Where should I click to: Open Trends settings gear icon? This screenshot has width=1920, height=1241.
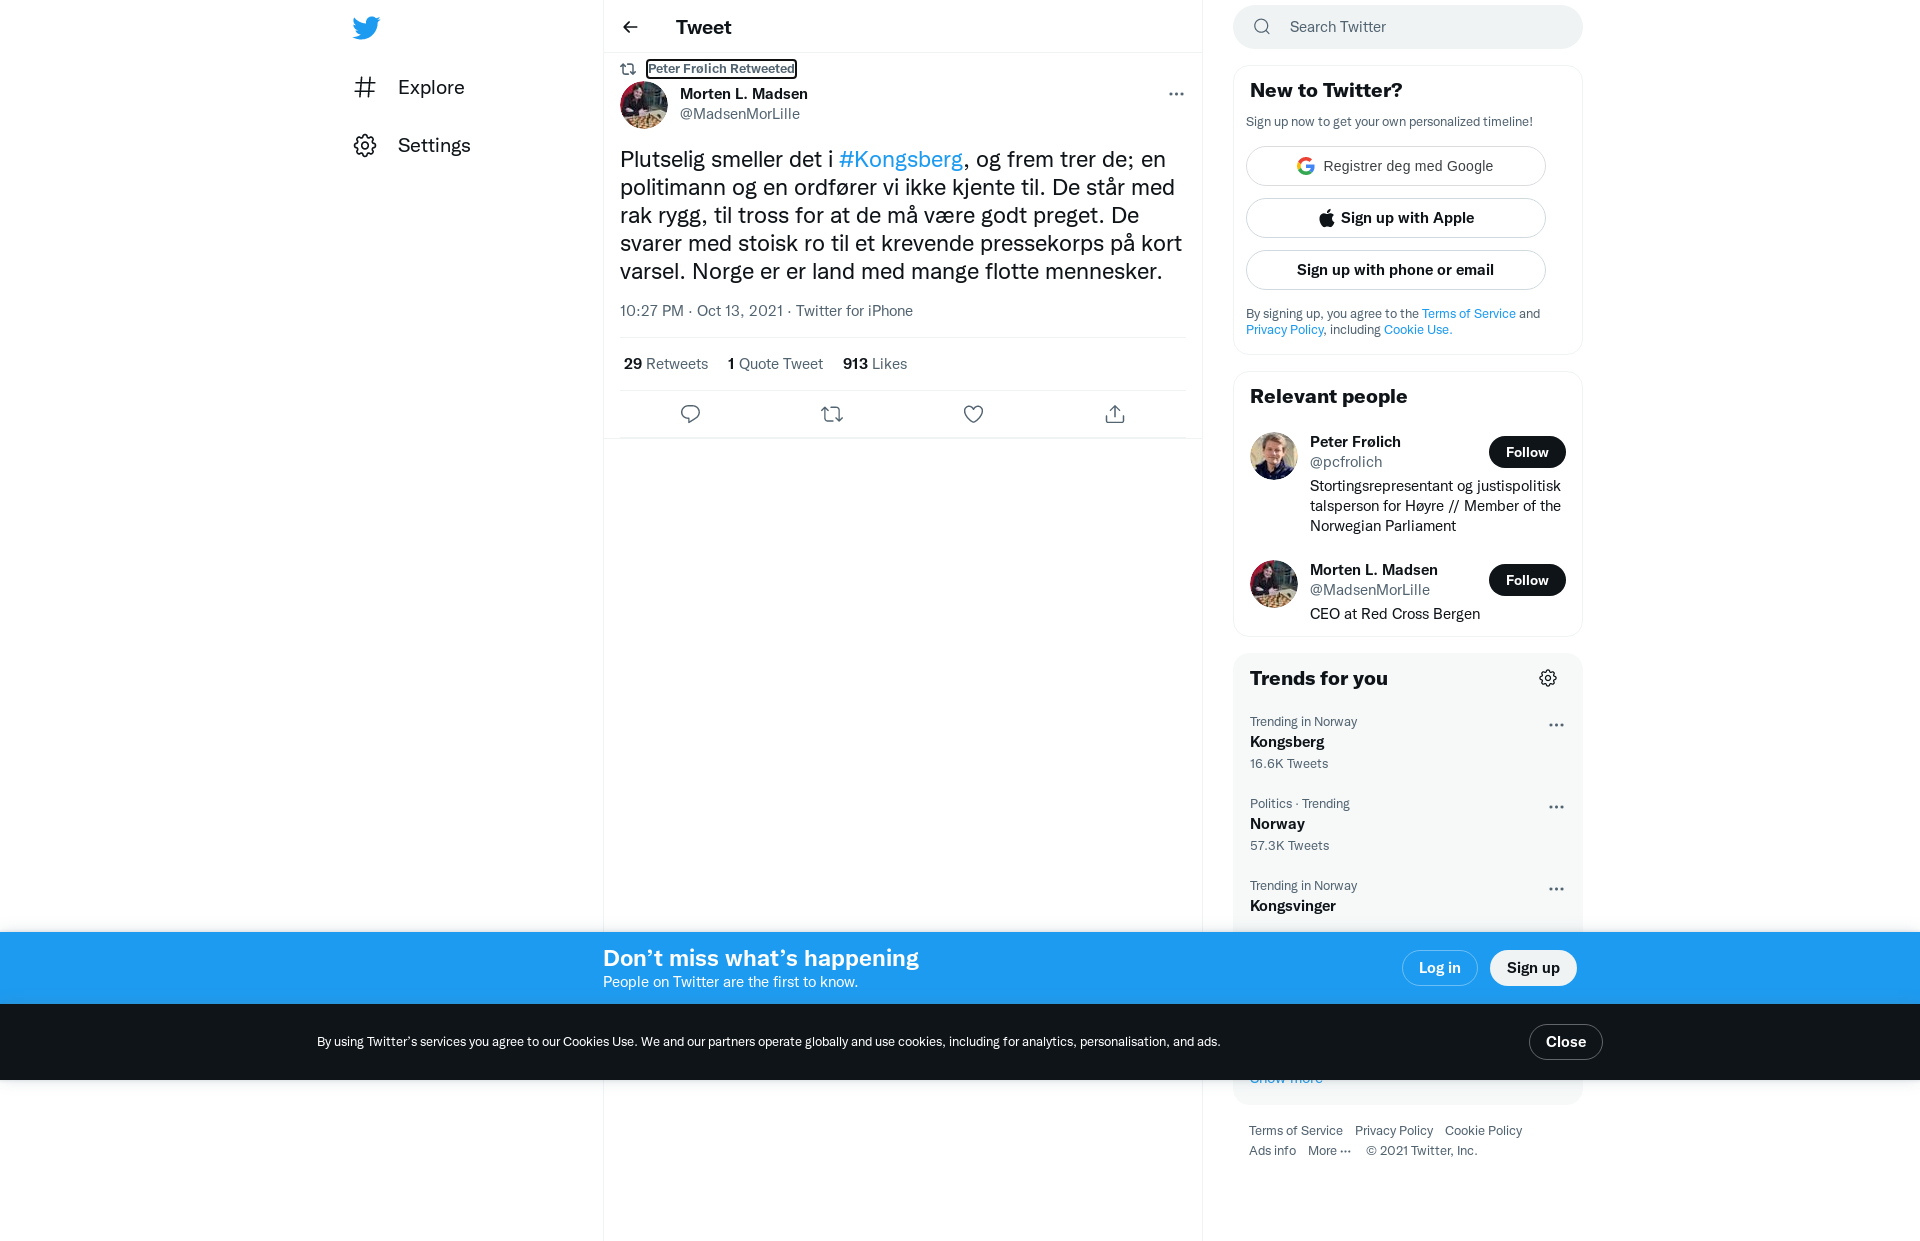1548,678
